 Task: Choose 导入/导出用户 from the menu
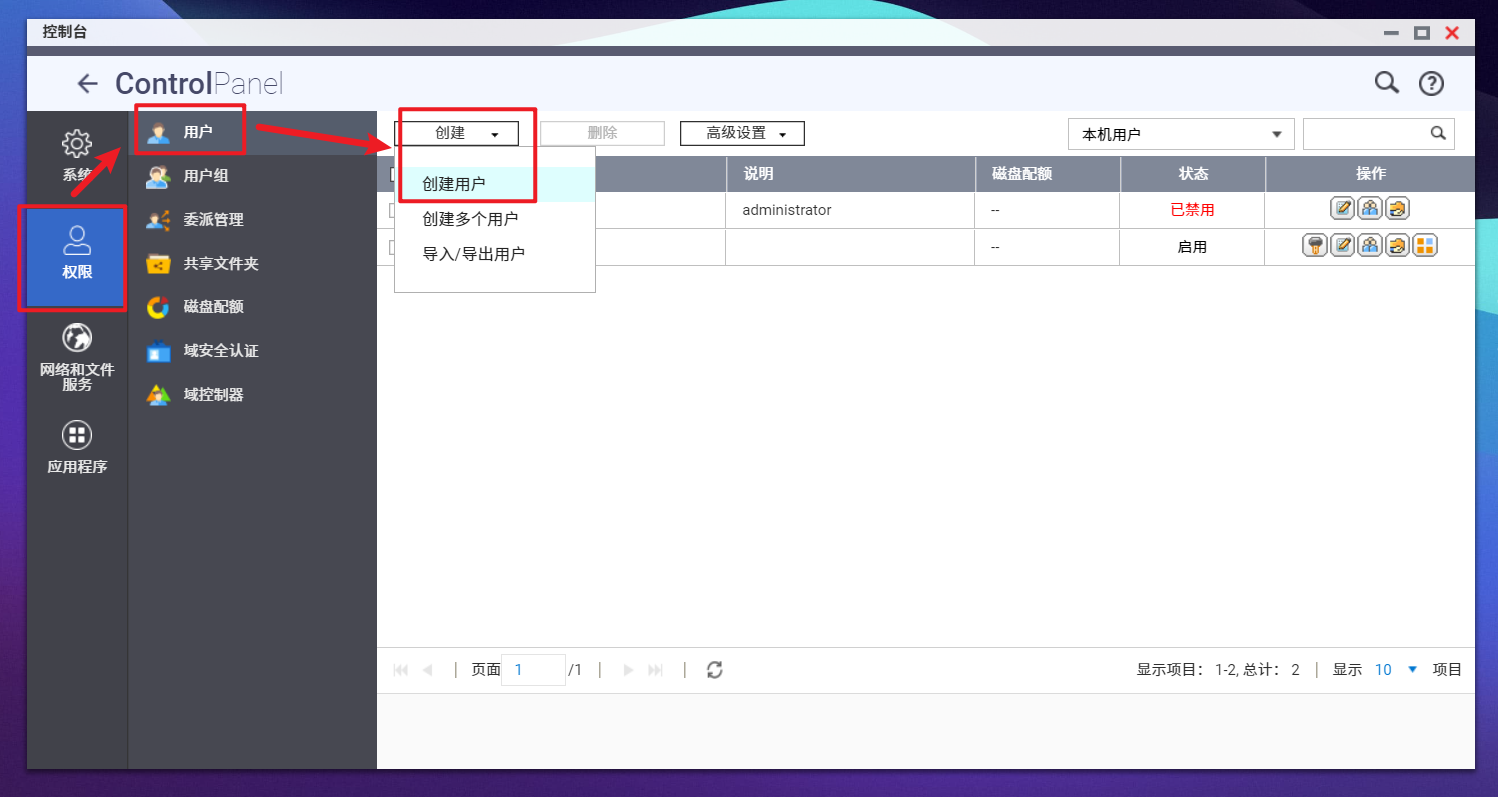point(495,254)
